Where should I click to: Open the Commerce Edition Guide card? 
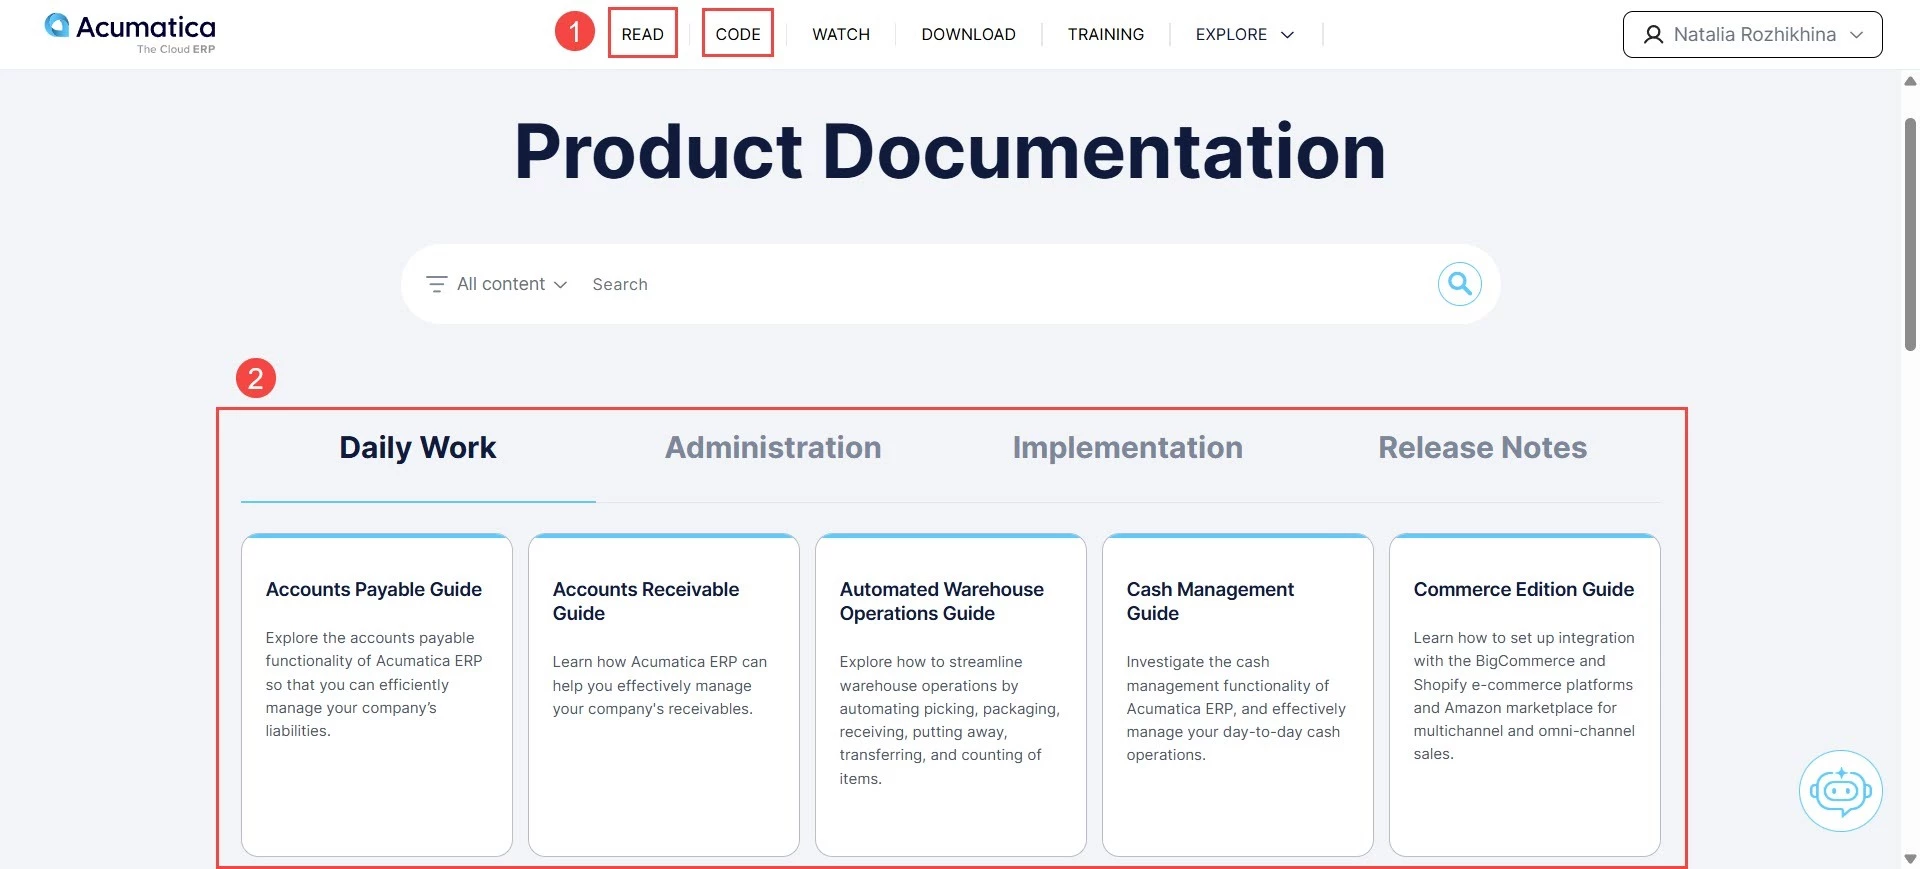pyautogui.click(x=1525, y=695)
